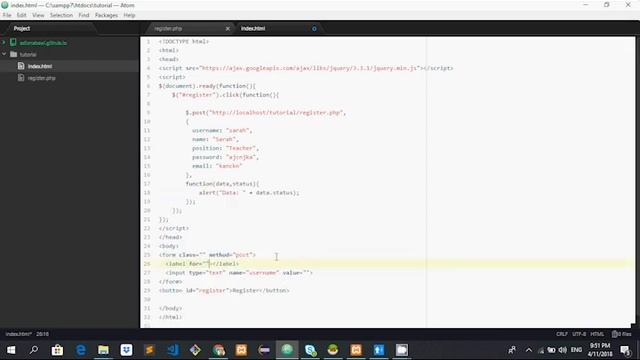Change the HTML grammar selector
This screenshot has width=640, height=360.
pos(597,334)
